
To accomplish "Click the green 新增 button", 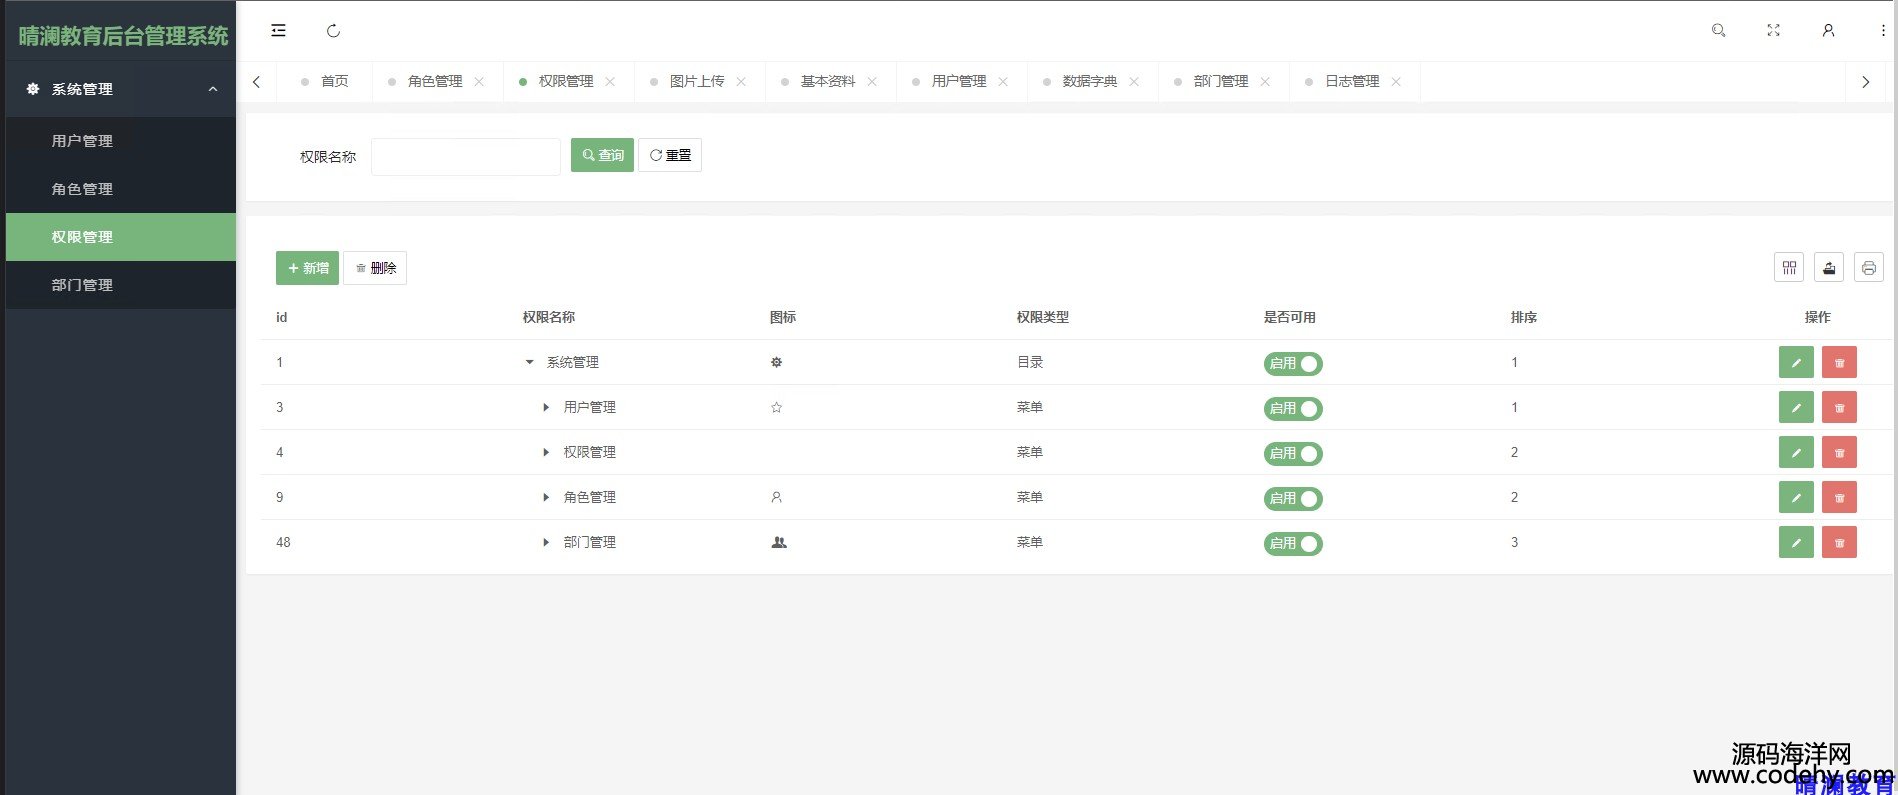I will pyautogui.click(x=307, y=268).
